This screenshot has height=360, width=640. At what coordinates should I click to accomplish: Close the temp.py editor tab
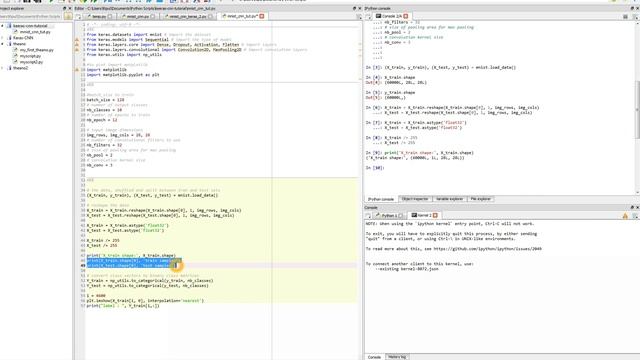point(110,16)
